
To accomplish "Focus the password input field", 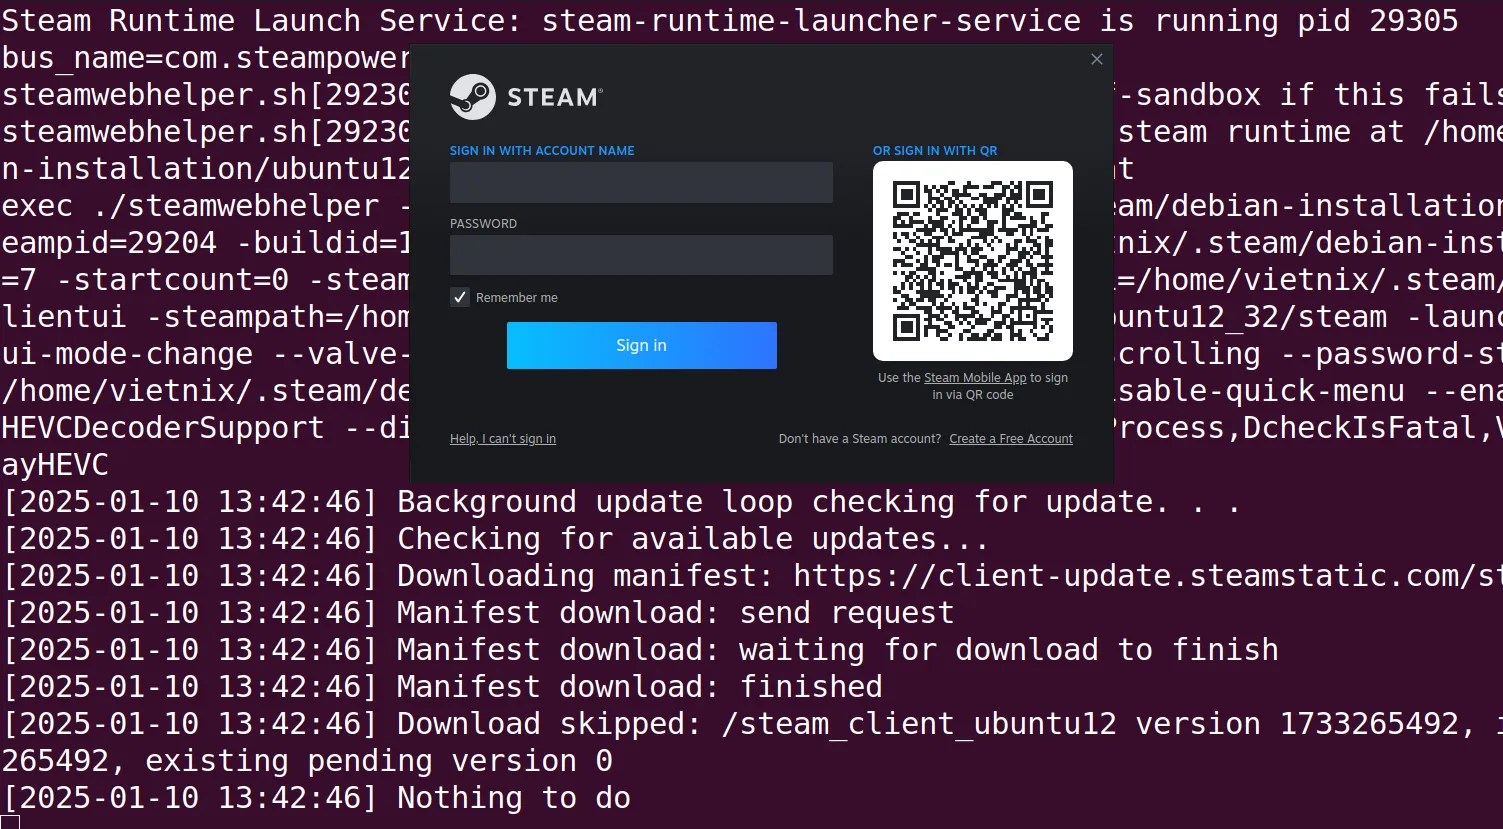I will [x=641, y=255].
